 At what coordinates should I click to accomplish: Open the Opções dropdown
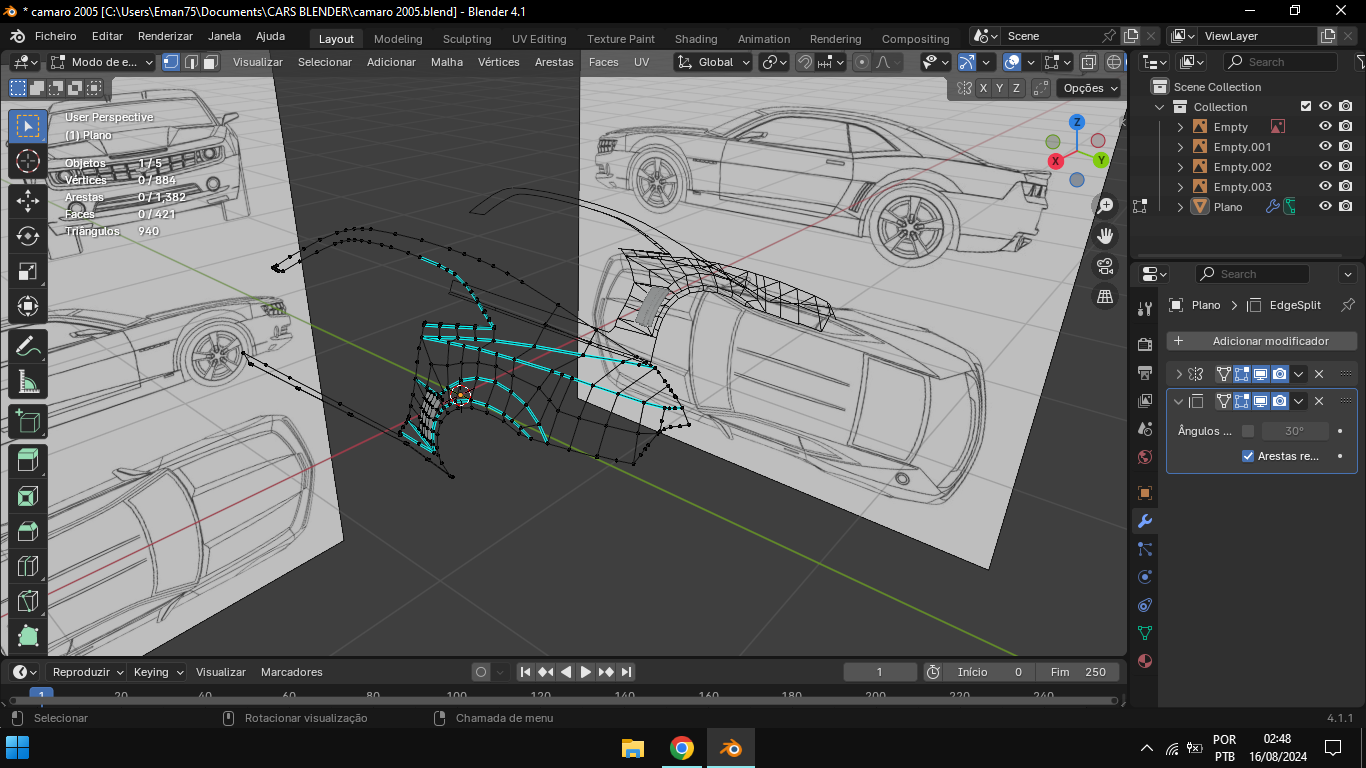1089,88
